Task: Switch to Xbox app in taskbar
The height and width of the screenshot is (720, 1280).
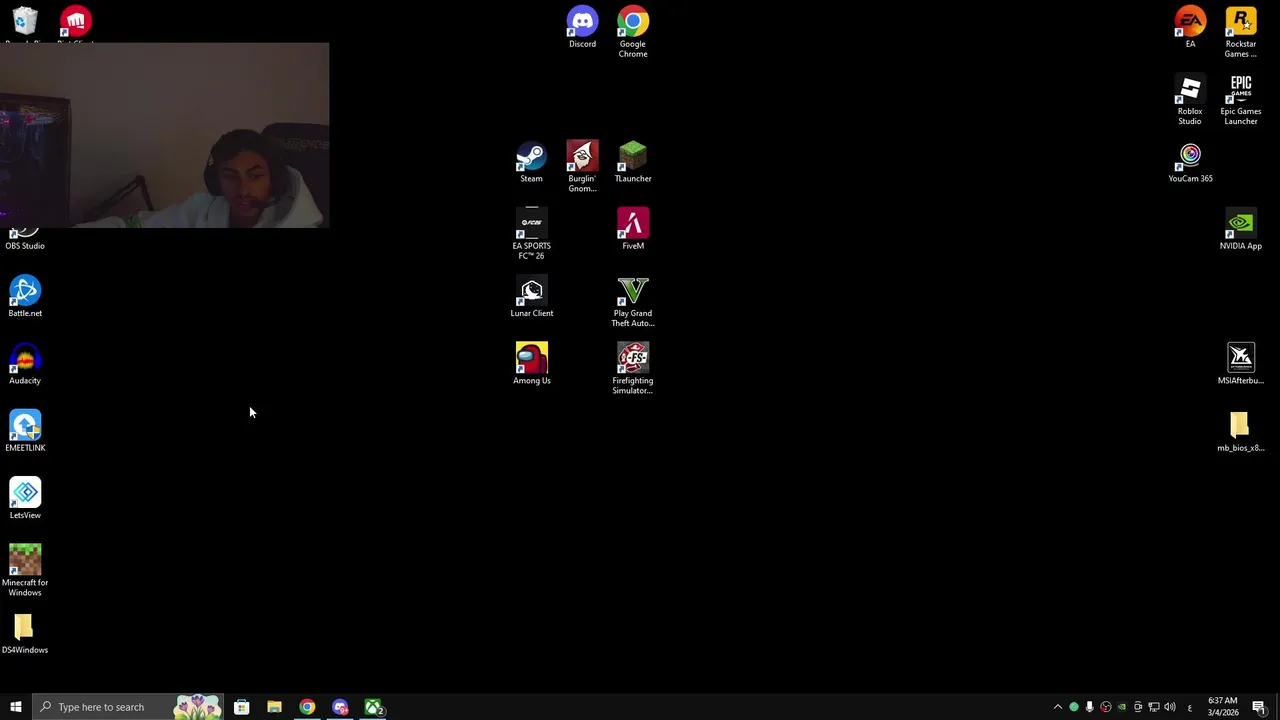Action: point(373,707)
